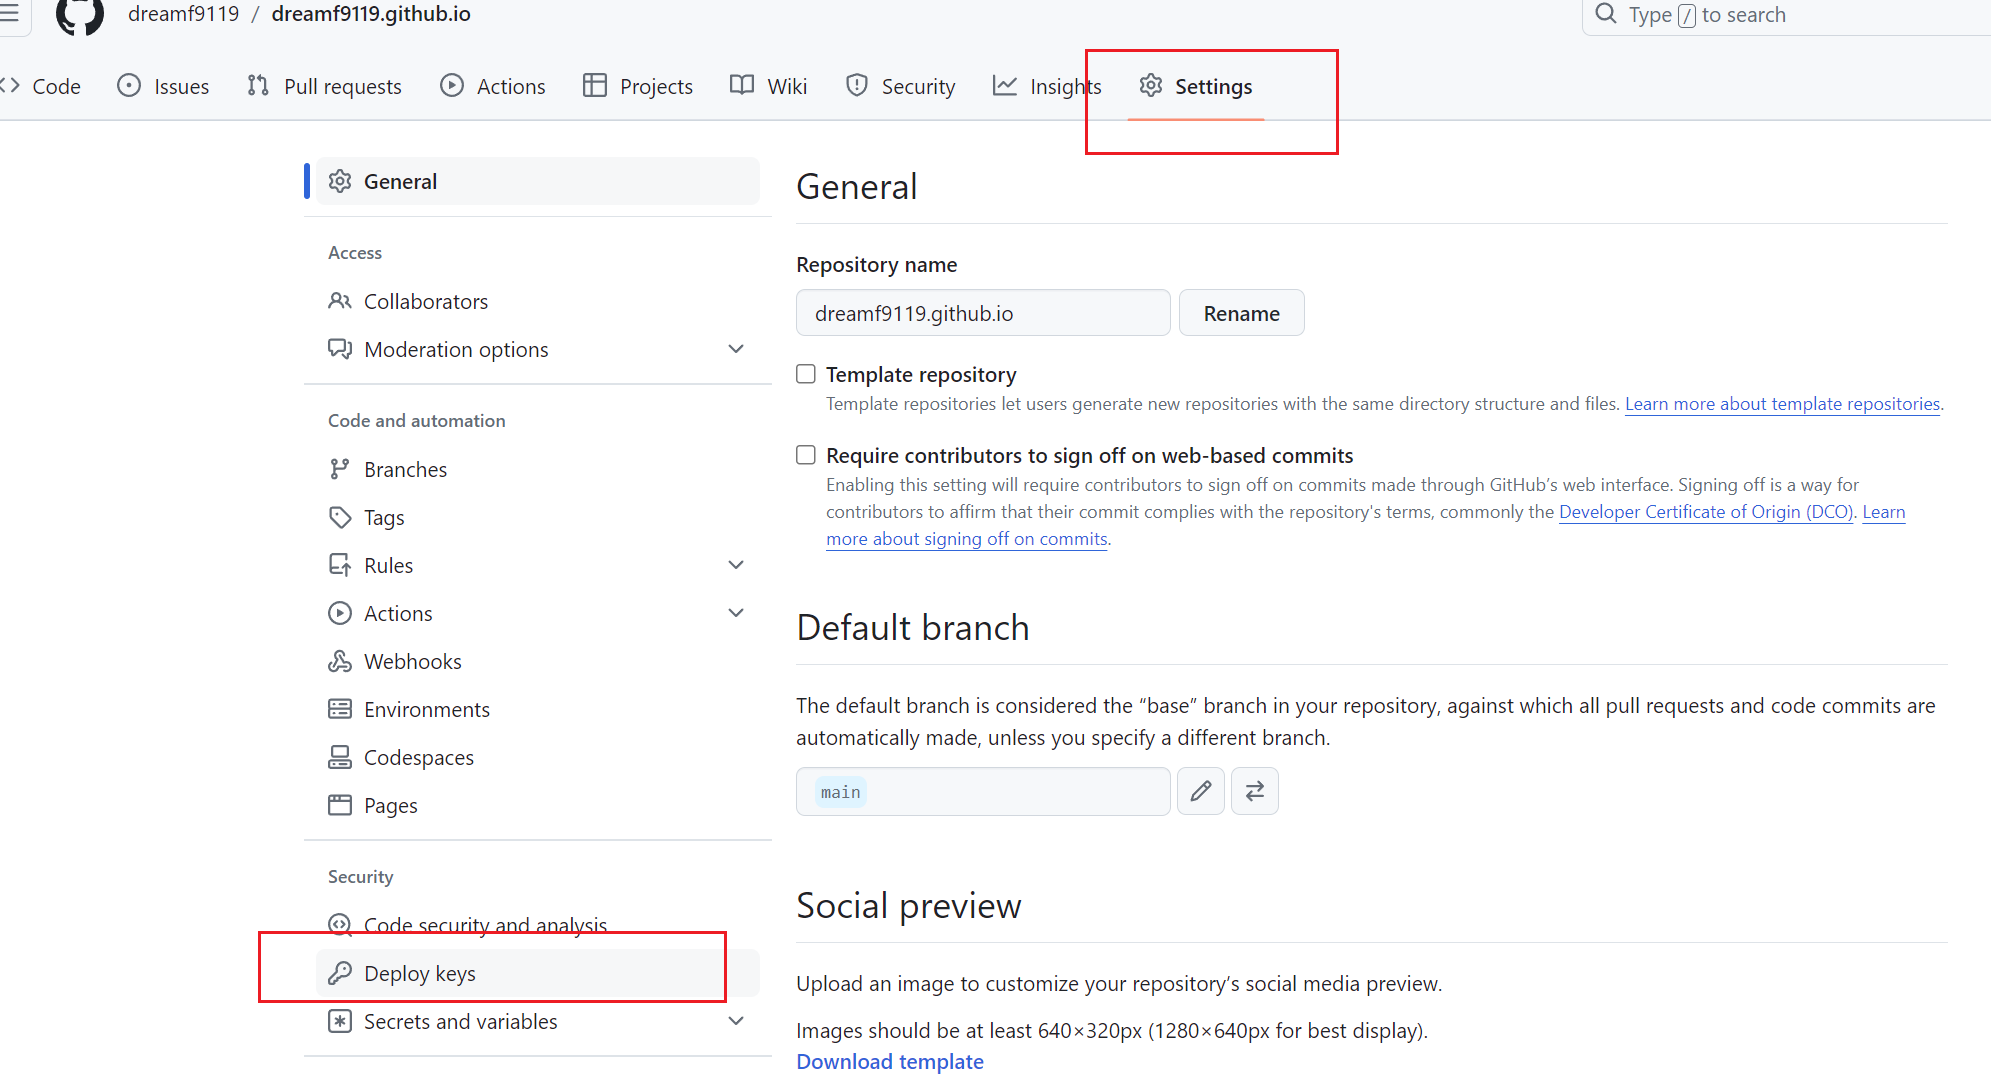Open Webhooks settings page
Viewport: 1991px width, 1076px height.
pyautogui.click(x=538, y=661)
